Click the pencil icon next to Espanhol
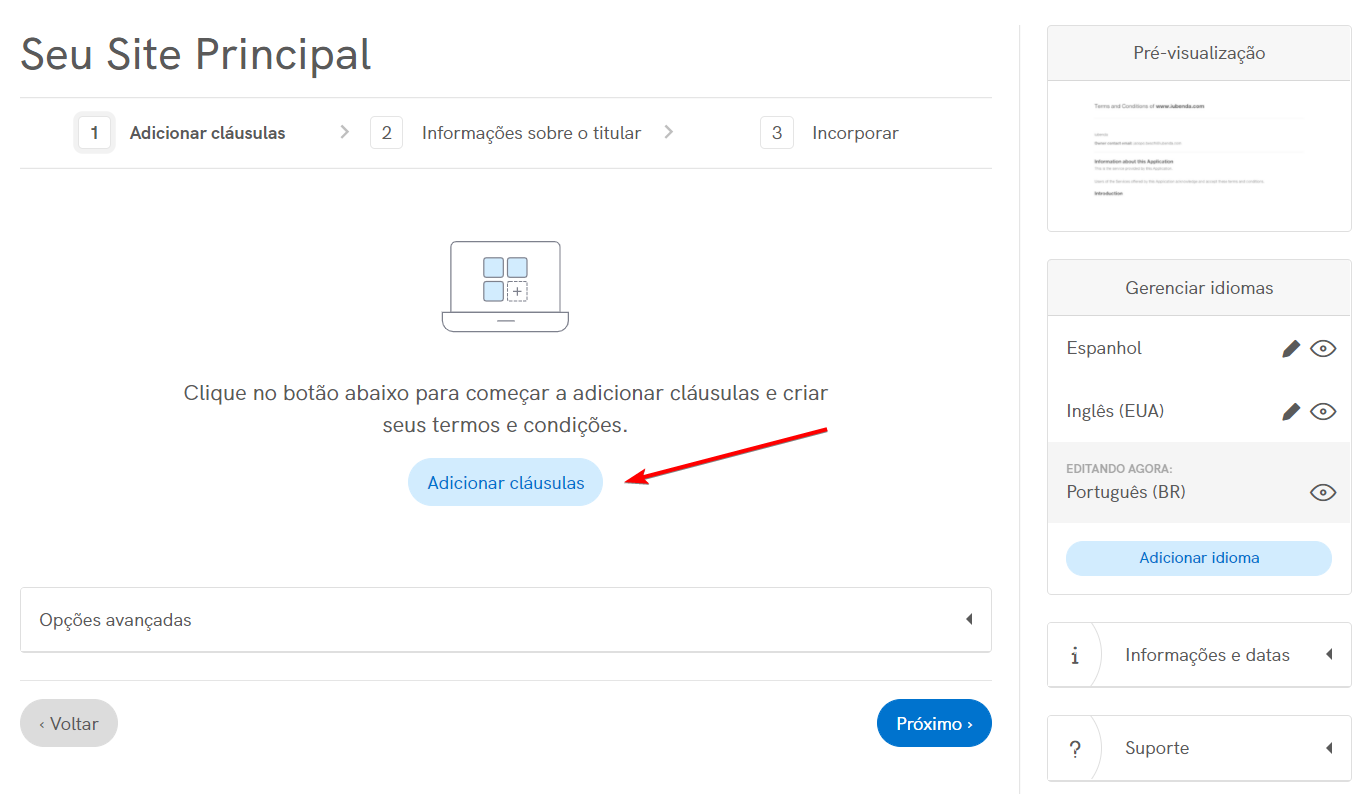1371x794 pixels. [x=1291, y=349]
